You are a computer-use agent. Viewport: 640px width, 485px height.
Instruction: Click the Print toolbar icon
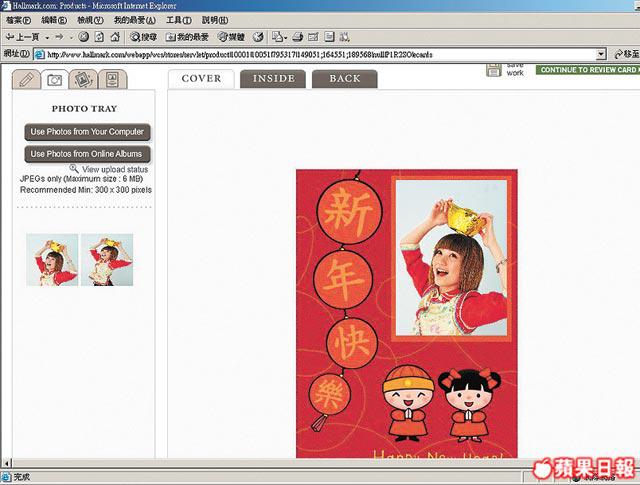[x=298, y=37]
